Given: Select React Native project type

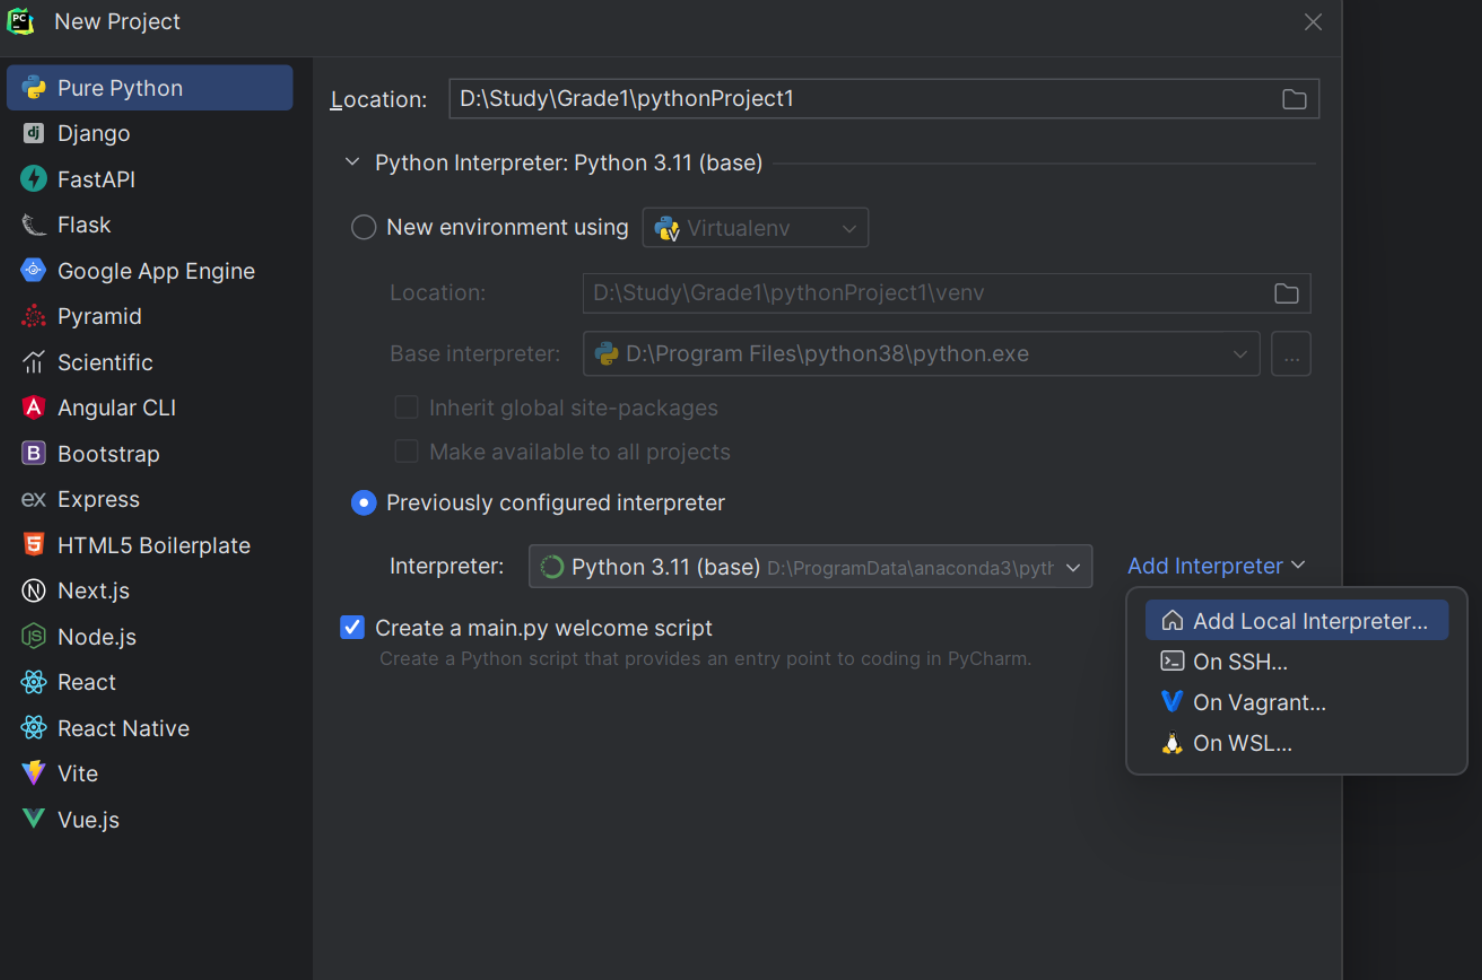Looking at the screenshot, I should [x=150, y=727].
